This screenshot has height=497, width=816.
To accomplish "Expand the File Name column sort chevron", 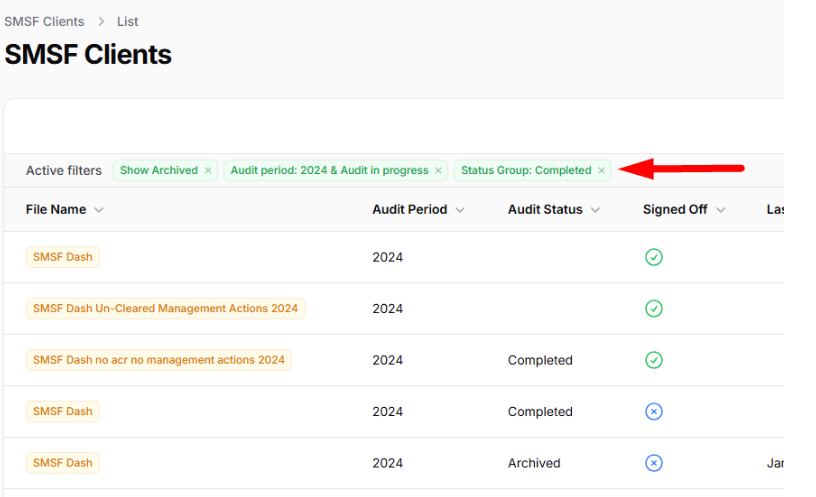I will point(99,210).
